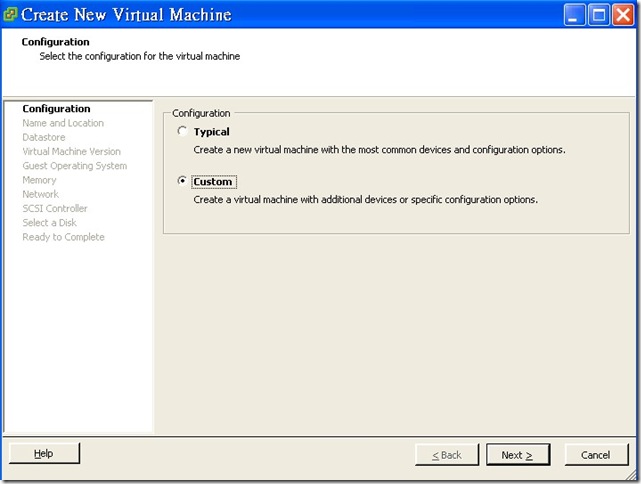Select the Memory step in sidebar
The height and width of the screenshot is (484, 641).
(39, 180)
